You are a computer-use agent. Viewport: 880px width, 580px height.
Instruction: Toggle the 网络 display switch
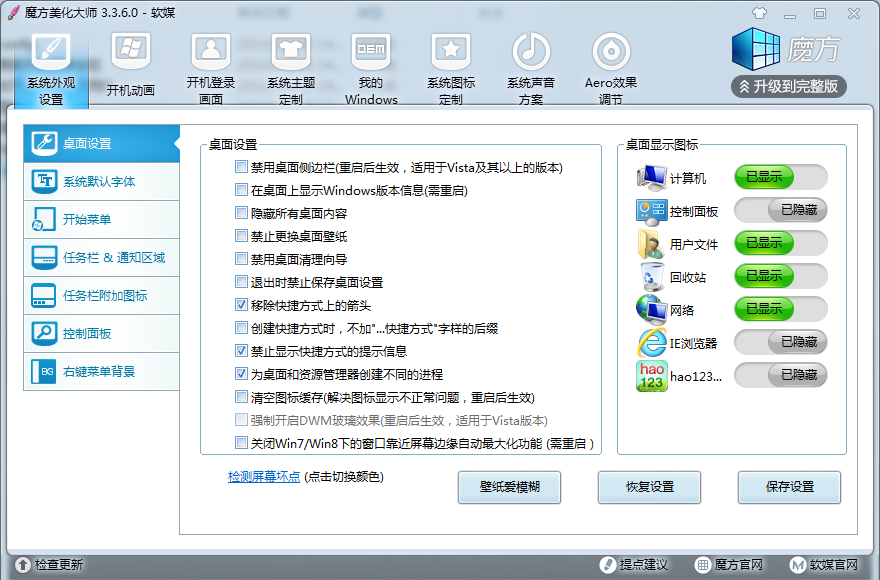[781, 309]
